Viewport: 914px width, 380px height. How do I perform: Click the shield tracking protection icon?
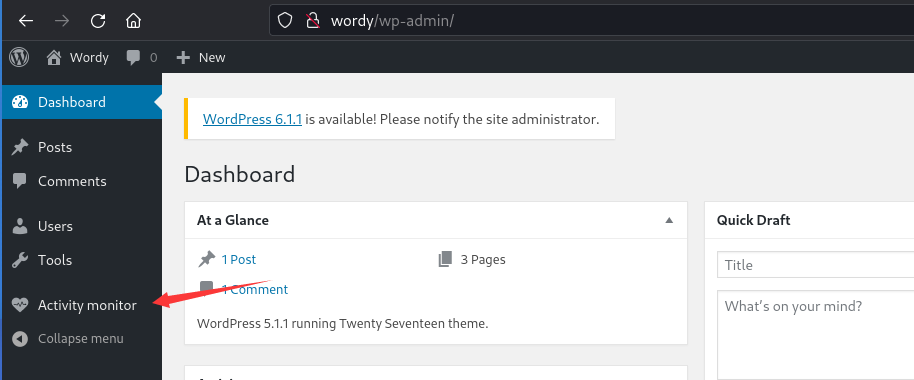(x=284, y=21)
